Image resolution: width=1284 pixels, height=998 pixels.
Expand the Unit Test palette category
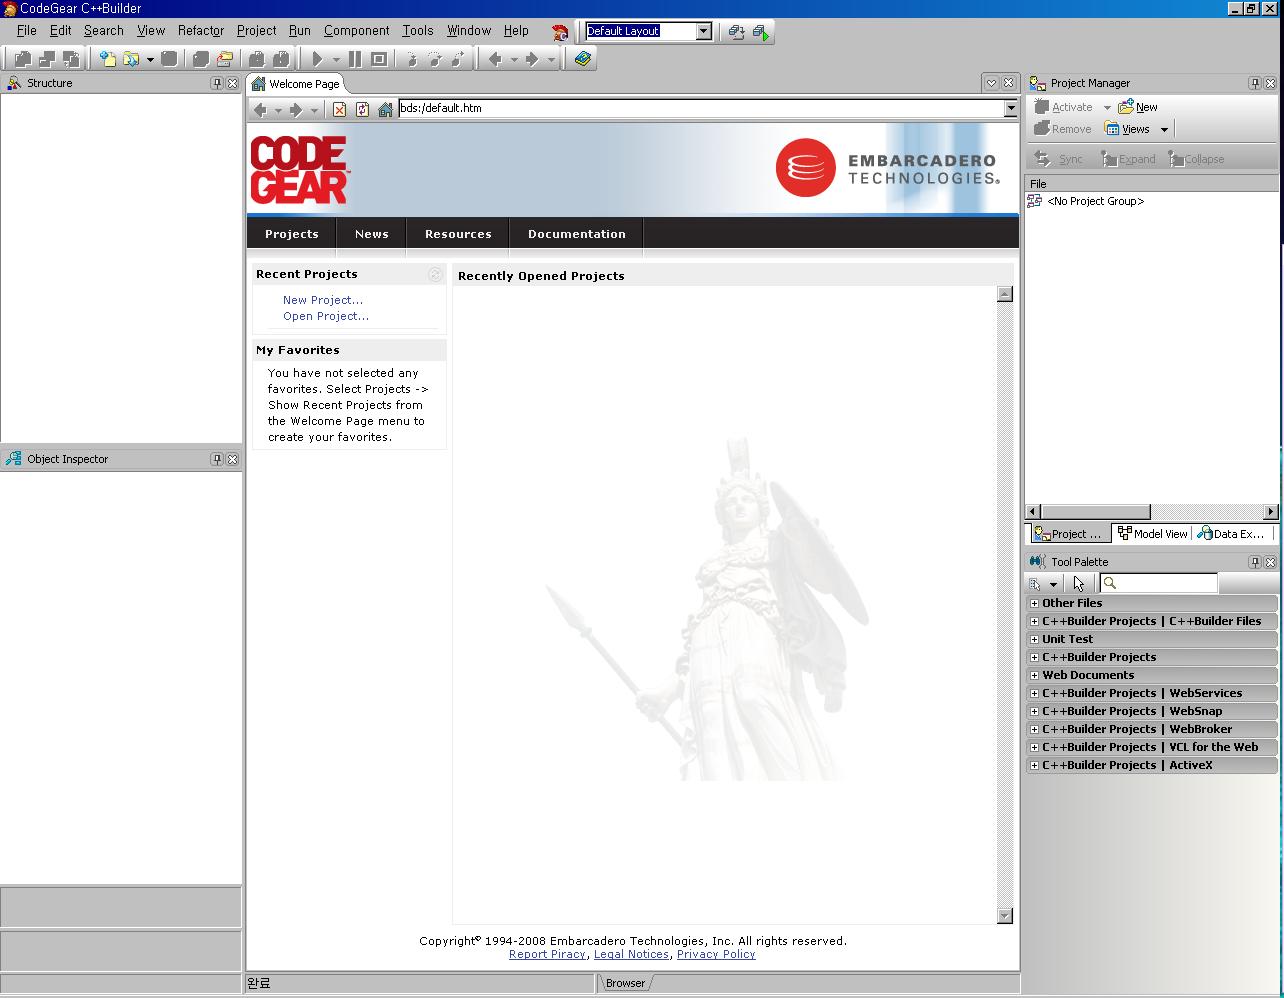[1034, 639]
